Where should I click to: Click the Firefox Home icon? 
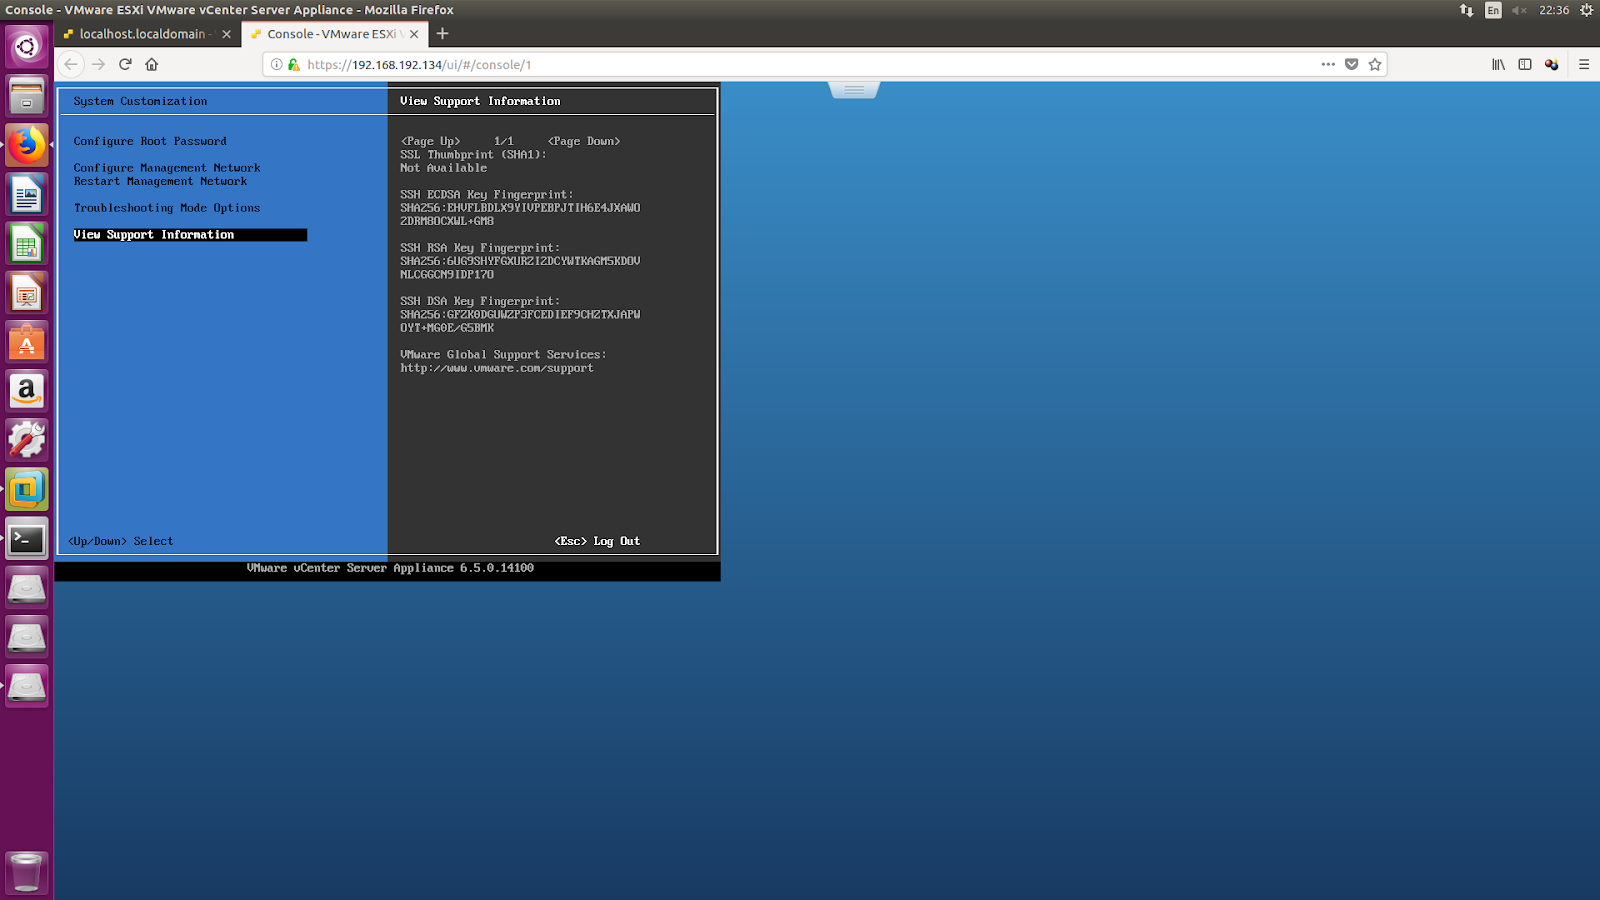click(x=150, y=64)
